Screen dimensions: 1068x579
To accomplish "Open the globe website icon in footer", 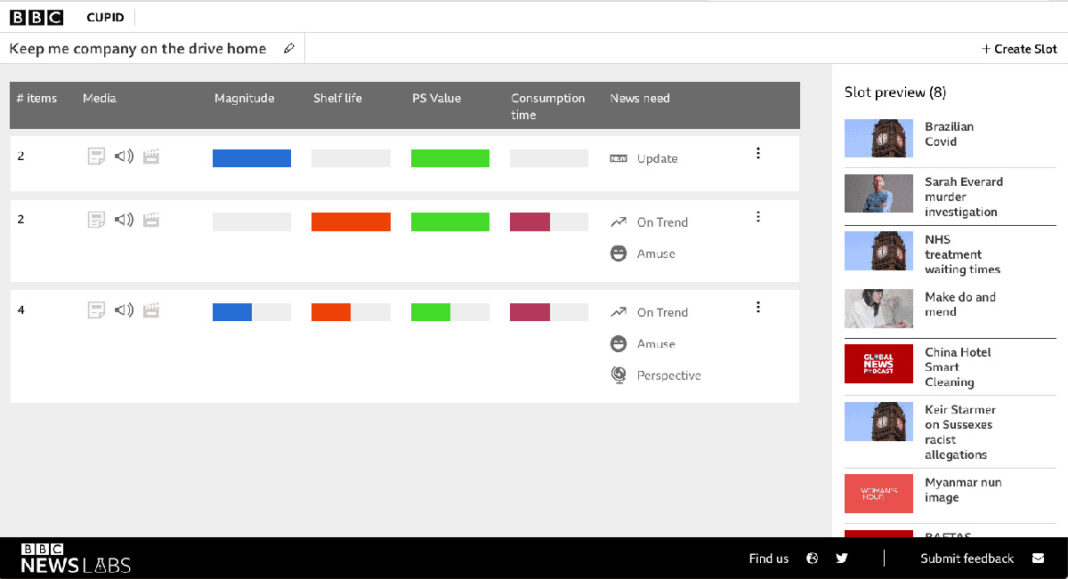I will tap(813, 558).
